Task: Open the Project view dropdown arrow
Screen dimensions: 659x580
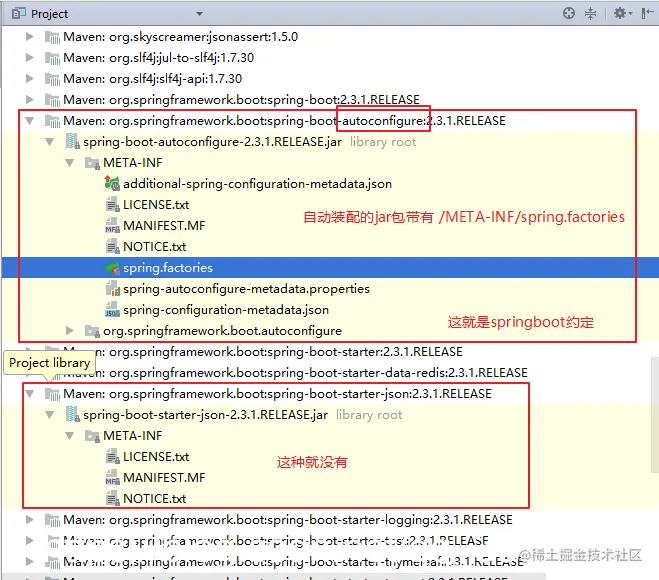Action: point(199,14)
